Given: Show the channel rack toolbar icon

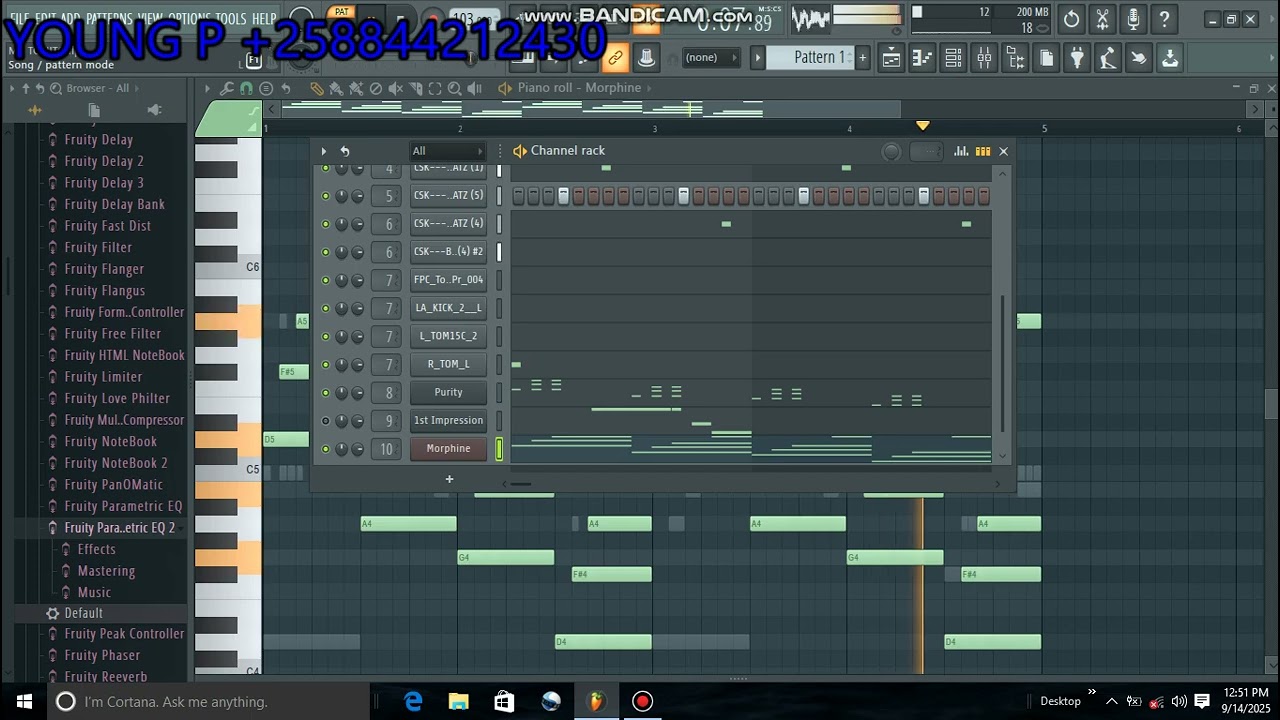Looking at the screenshot, I should pyautogui.click(x=953, y=58).
